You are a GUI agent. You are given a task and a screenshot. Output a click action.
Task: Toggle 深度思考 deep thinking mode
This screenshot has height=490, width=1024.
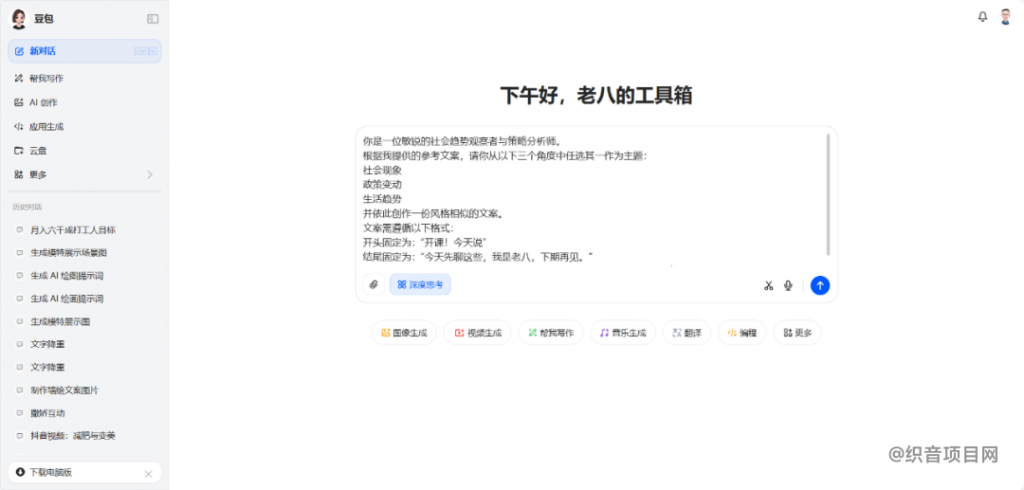(421, 285)
